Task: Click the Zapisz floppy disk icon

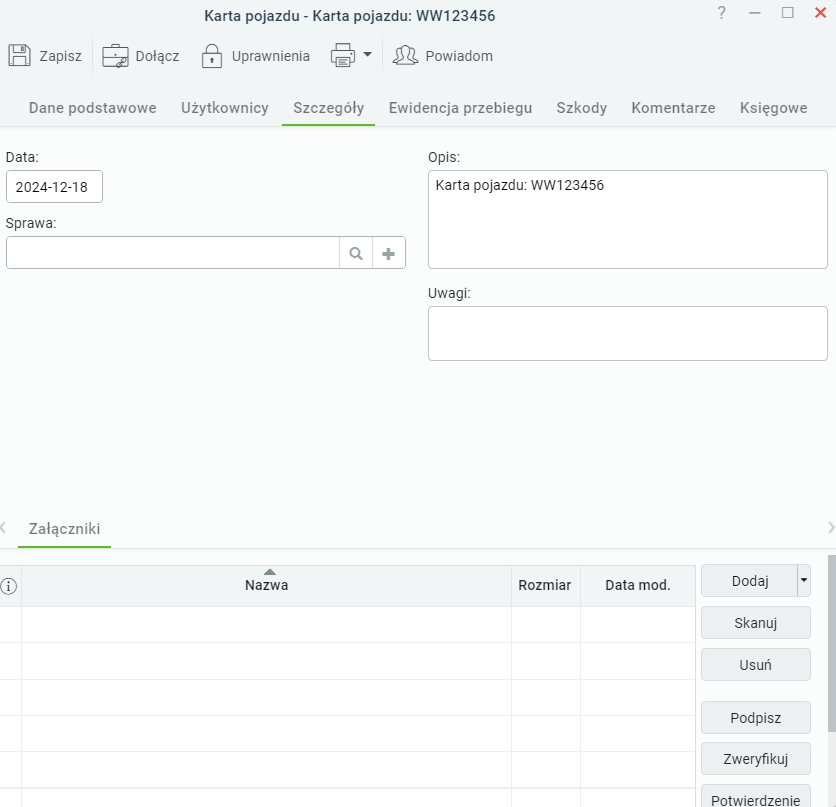Action: [x=20, y=55]
